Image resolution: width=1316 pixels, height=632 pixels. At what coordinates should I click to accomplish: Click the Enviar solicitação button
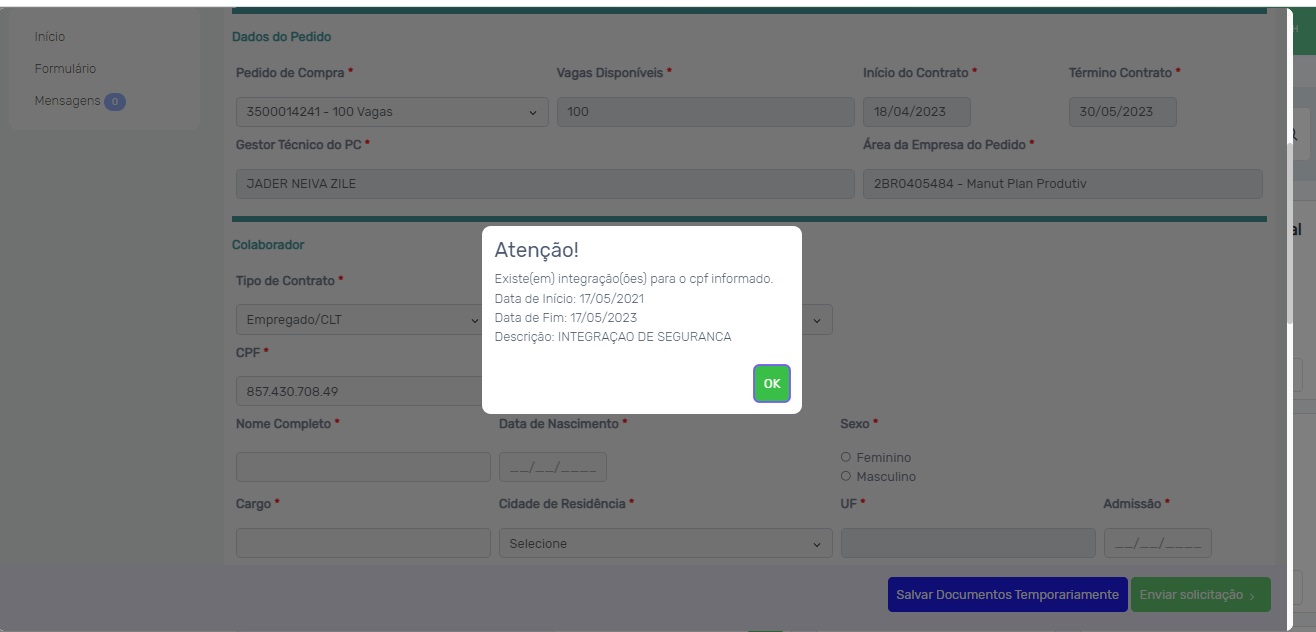1200,595
